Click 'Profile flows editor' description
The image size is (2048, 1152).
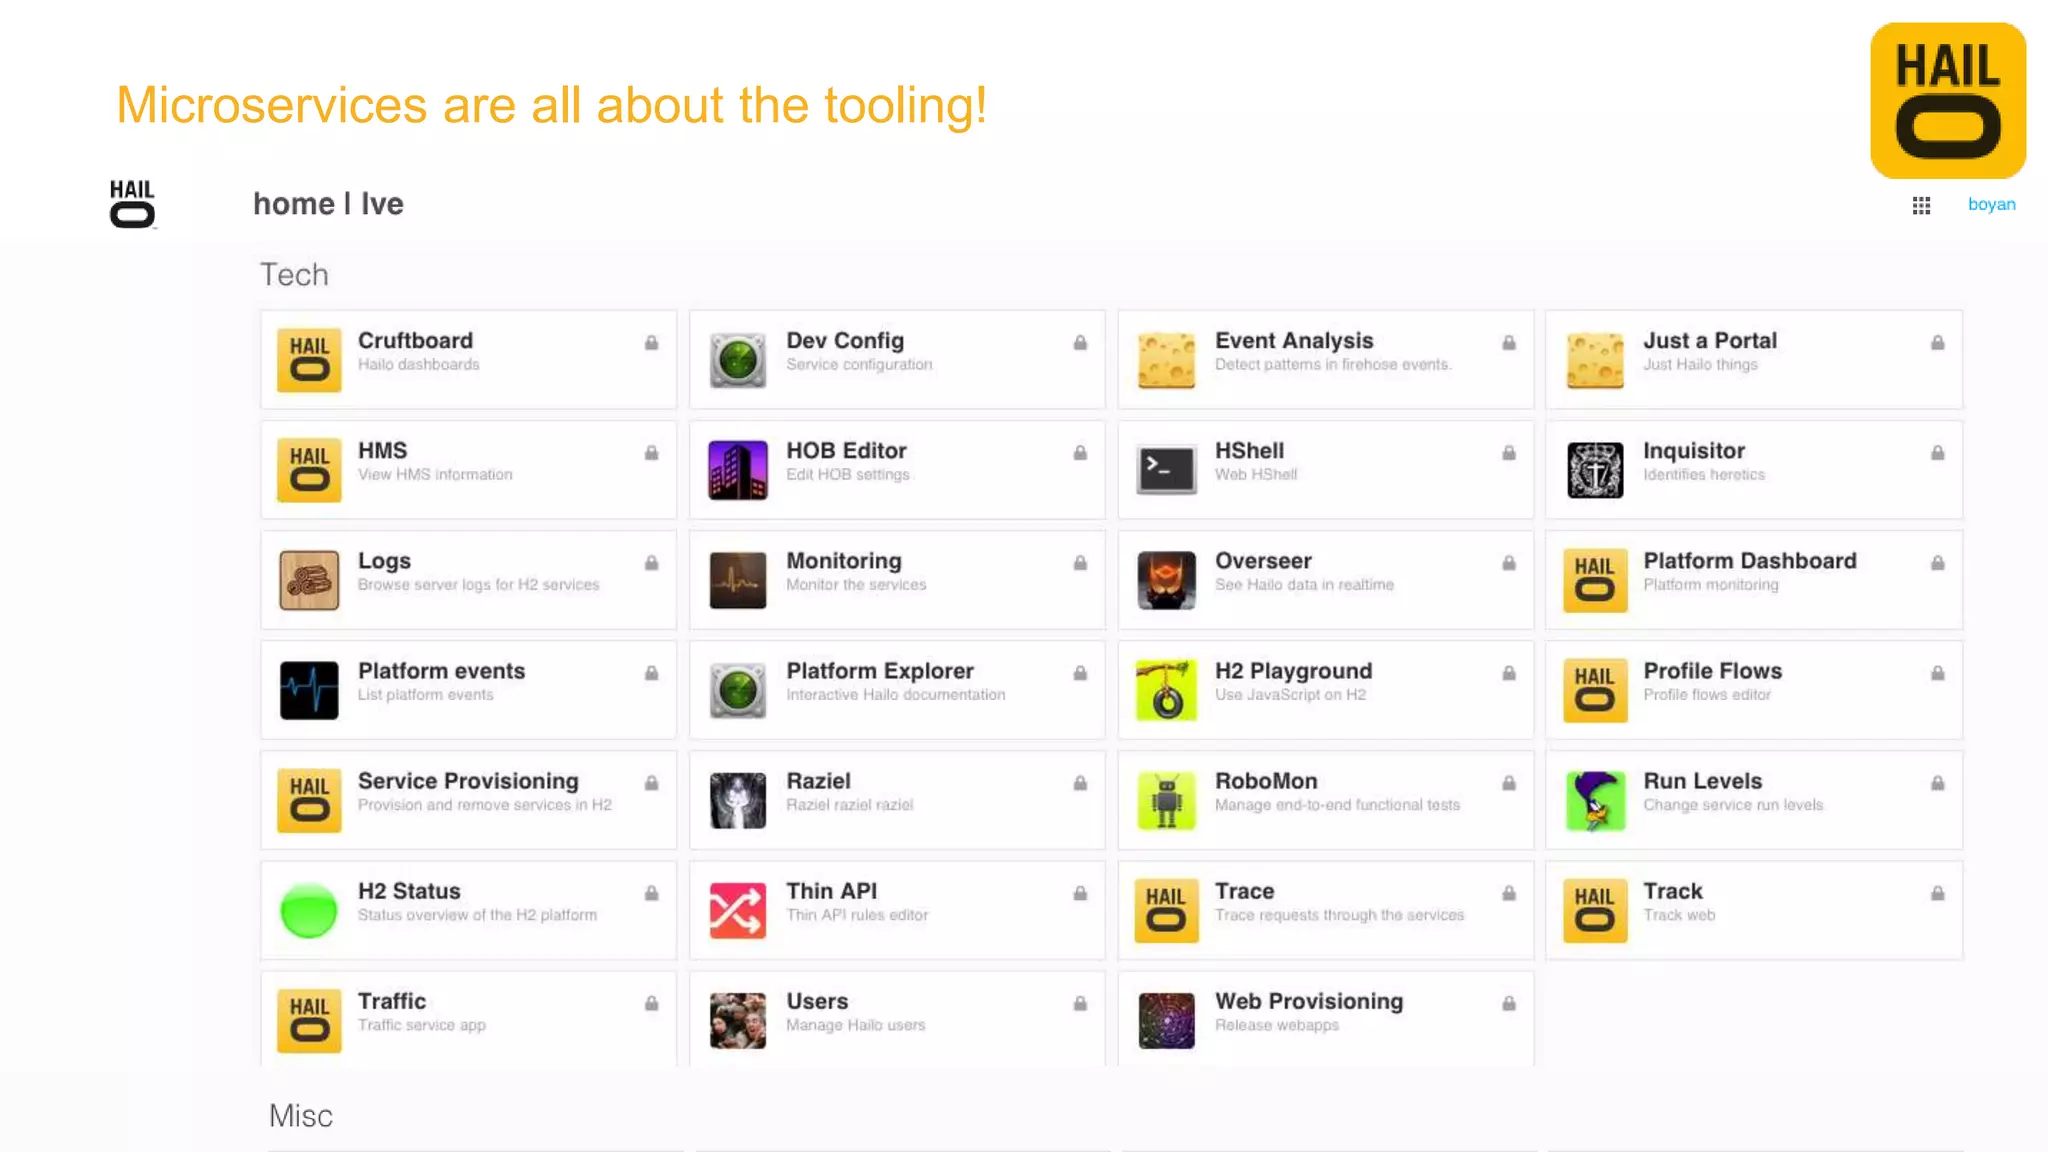[1706, 695]
